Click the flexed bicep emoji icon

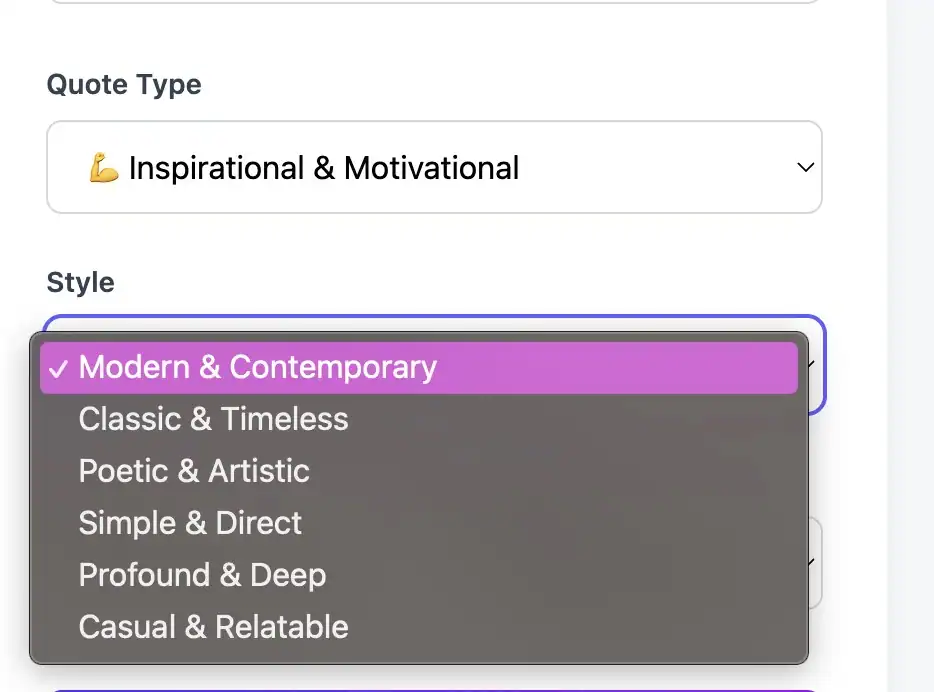104,168
